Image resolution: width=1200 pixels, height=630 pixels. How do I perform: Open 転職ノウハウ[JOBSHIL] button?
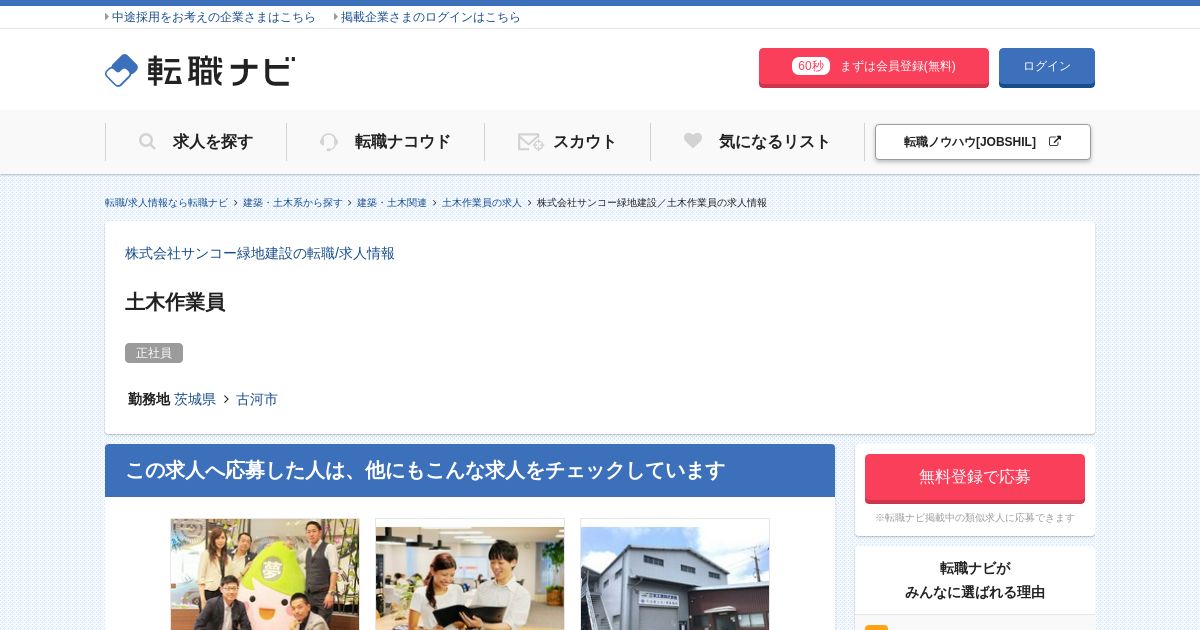tap(983, 142)
